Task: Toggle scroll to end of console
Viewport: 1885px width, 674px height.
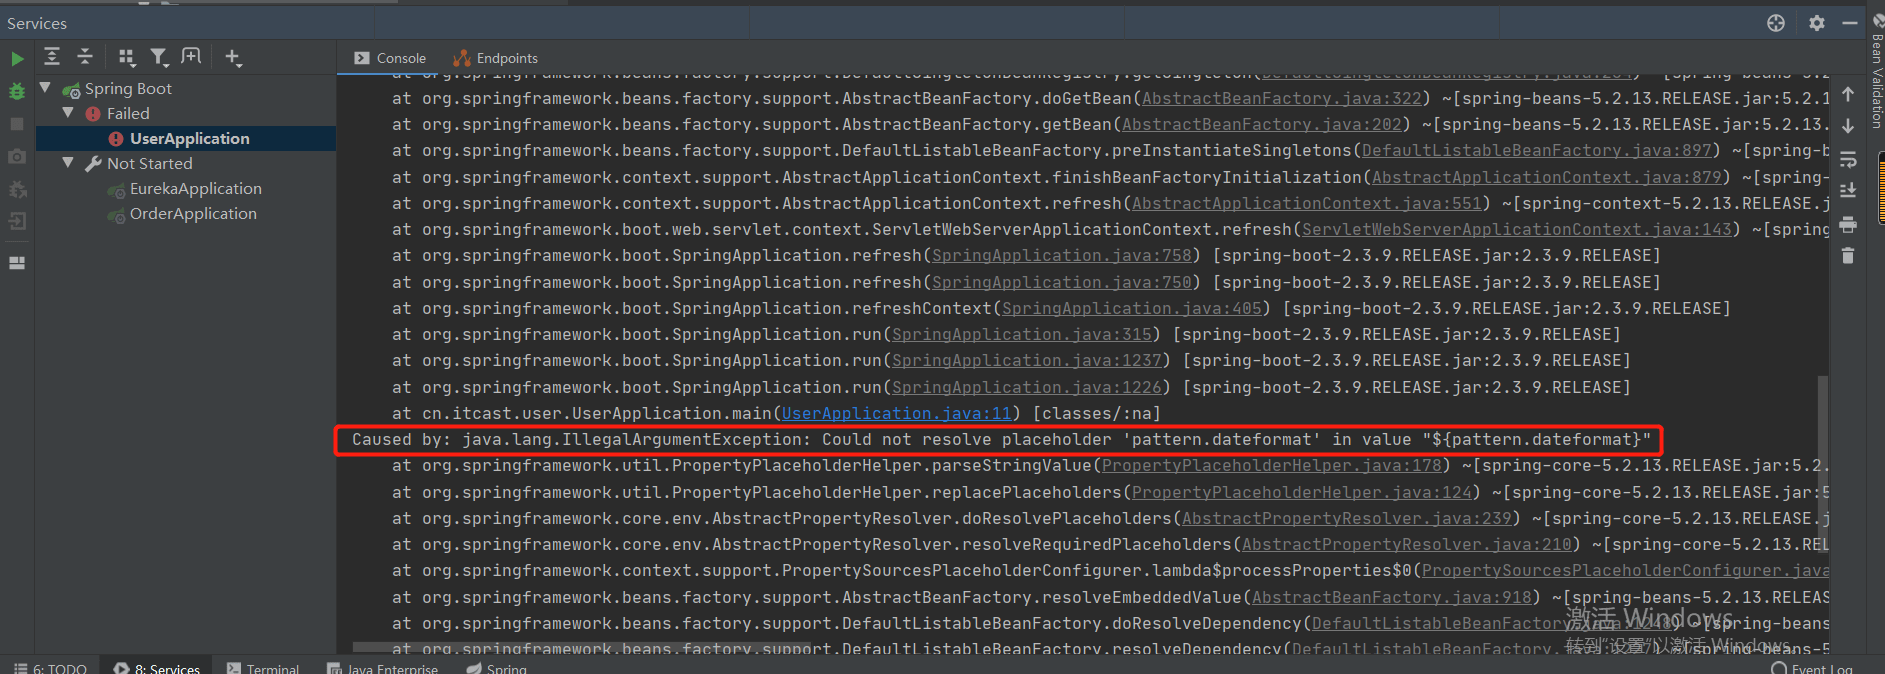Action: tap(1848, 191)
